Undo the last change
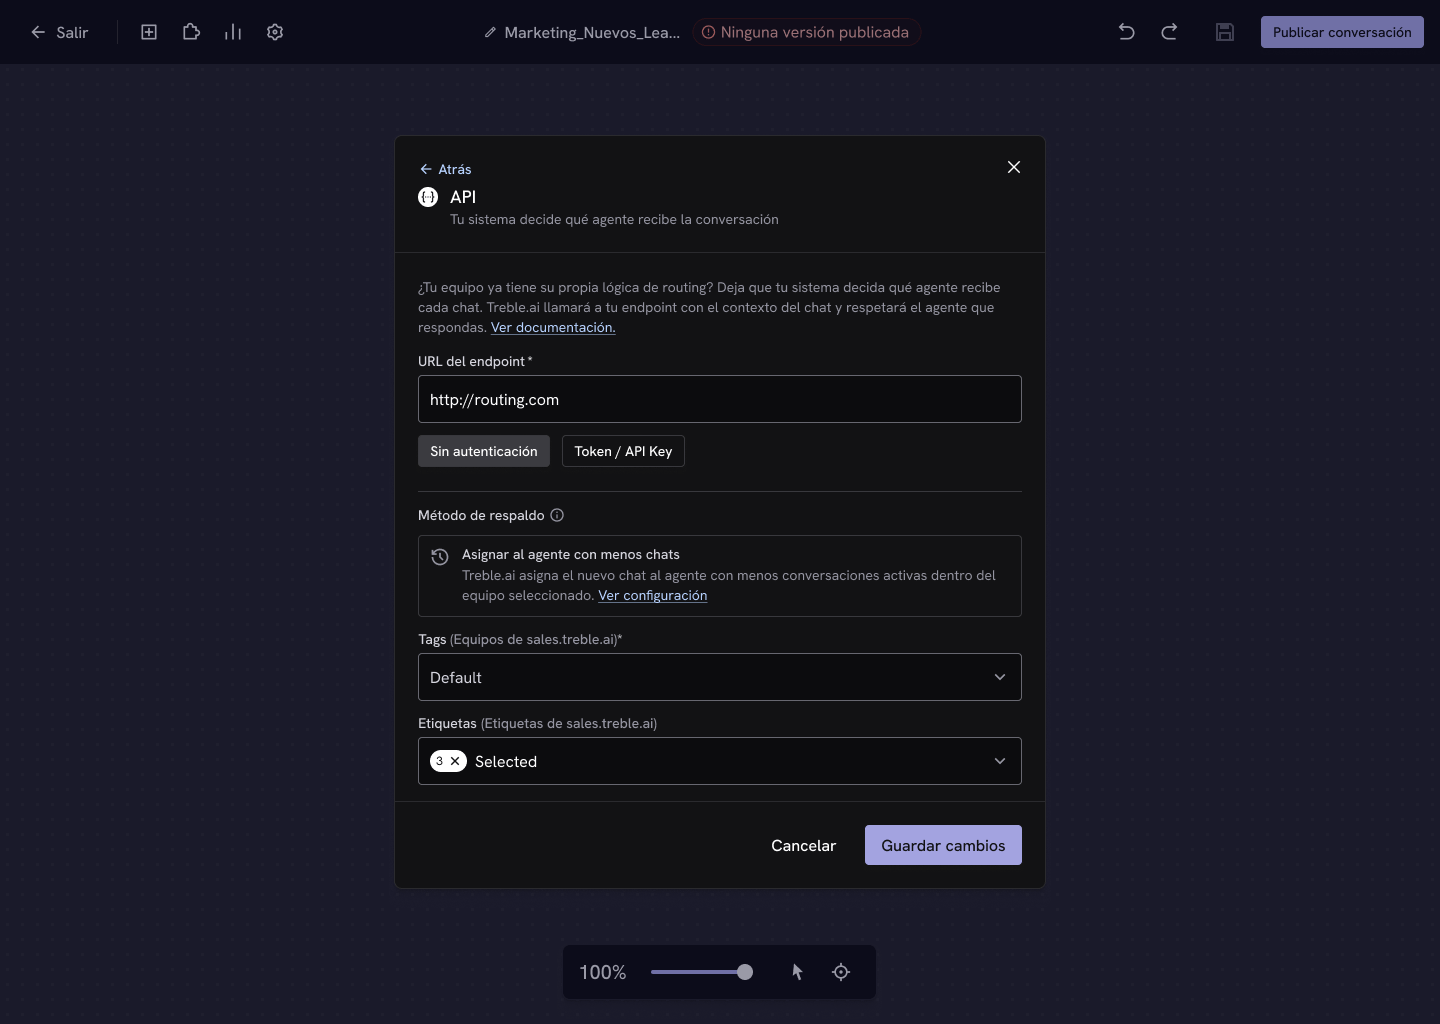 [x=1127, y=32]
